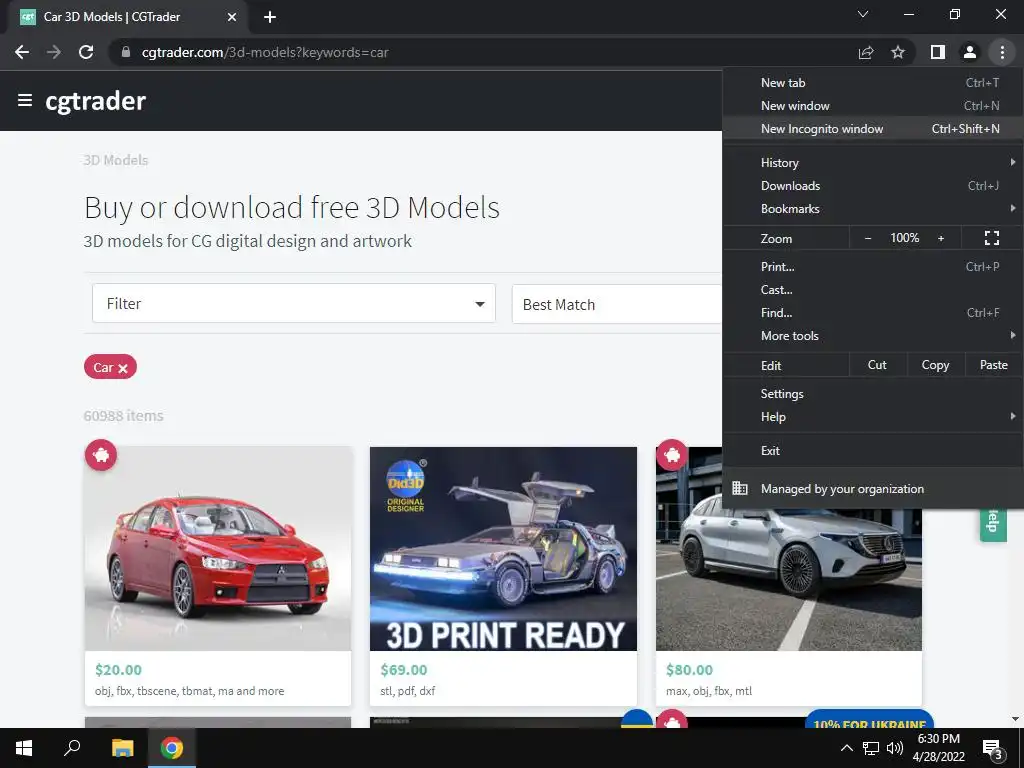Click Managed by your organization icon
The image size is (1024, 768).
pos(739,488)
